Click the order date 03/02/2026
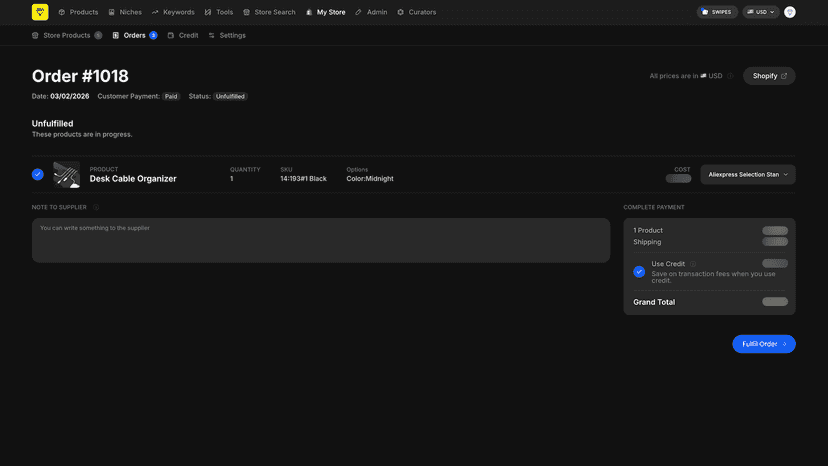Viewport: 828px width, 466px height. (70, 97)
